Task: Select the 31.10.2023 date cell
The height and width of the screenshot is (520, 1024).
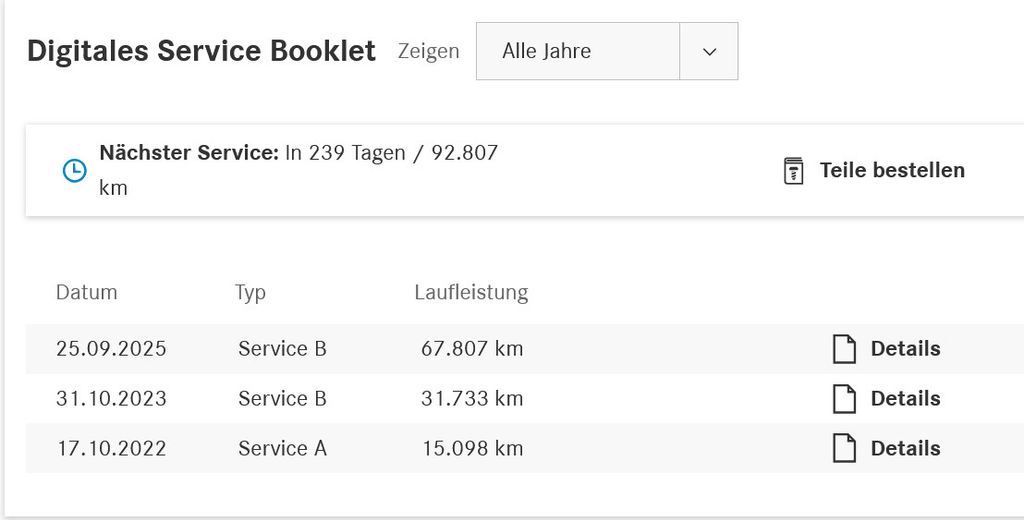Action: pyautogui.click(x=111, y=399)
